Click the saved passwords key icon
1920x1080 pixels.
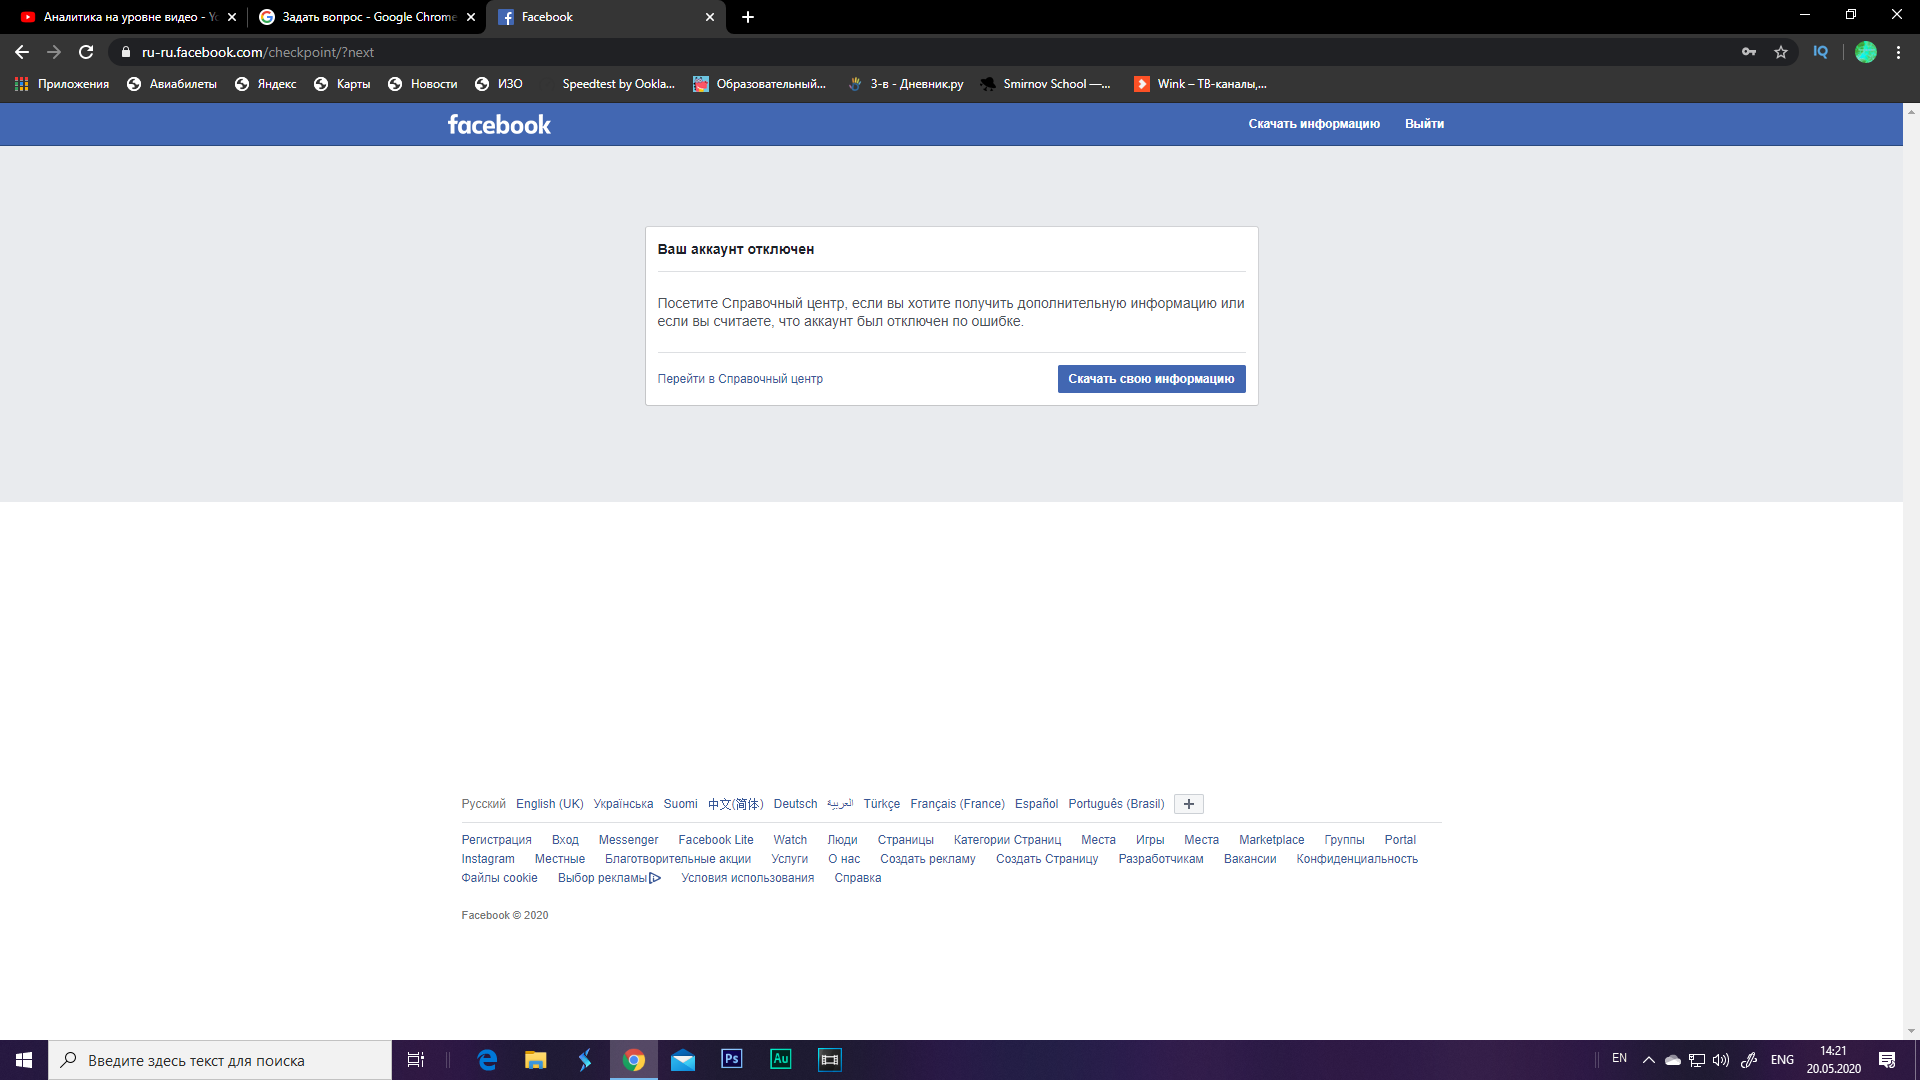pos(1749,52)
